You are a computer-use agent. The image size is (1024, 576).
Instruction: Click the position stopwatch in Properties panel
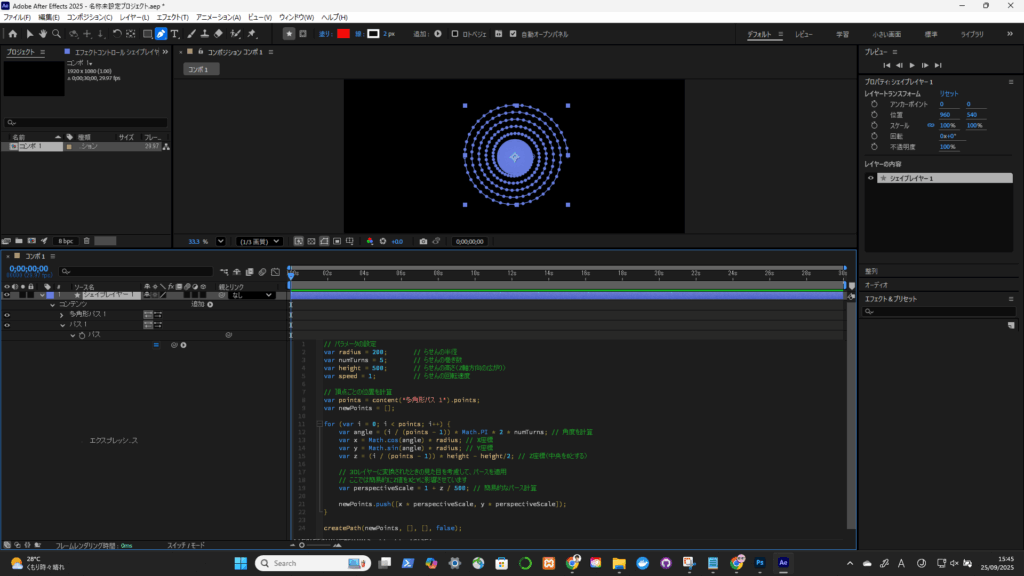point(873,115)
